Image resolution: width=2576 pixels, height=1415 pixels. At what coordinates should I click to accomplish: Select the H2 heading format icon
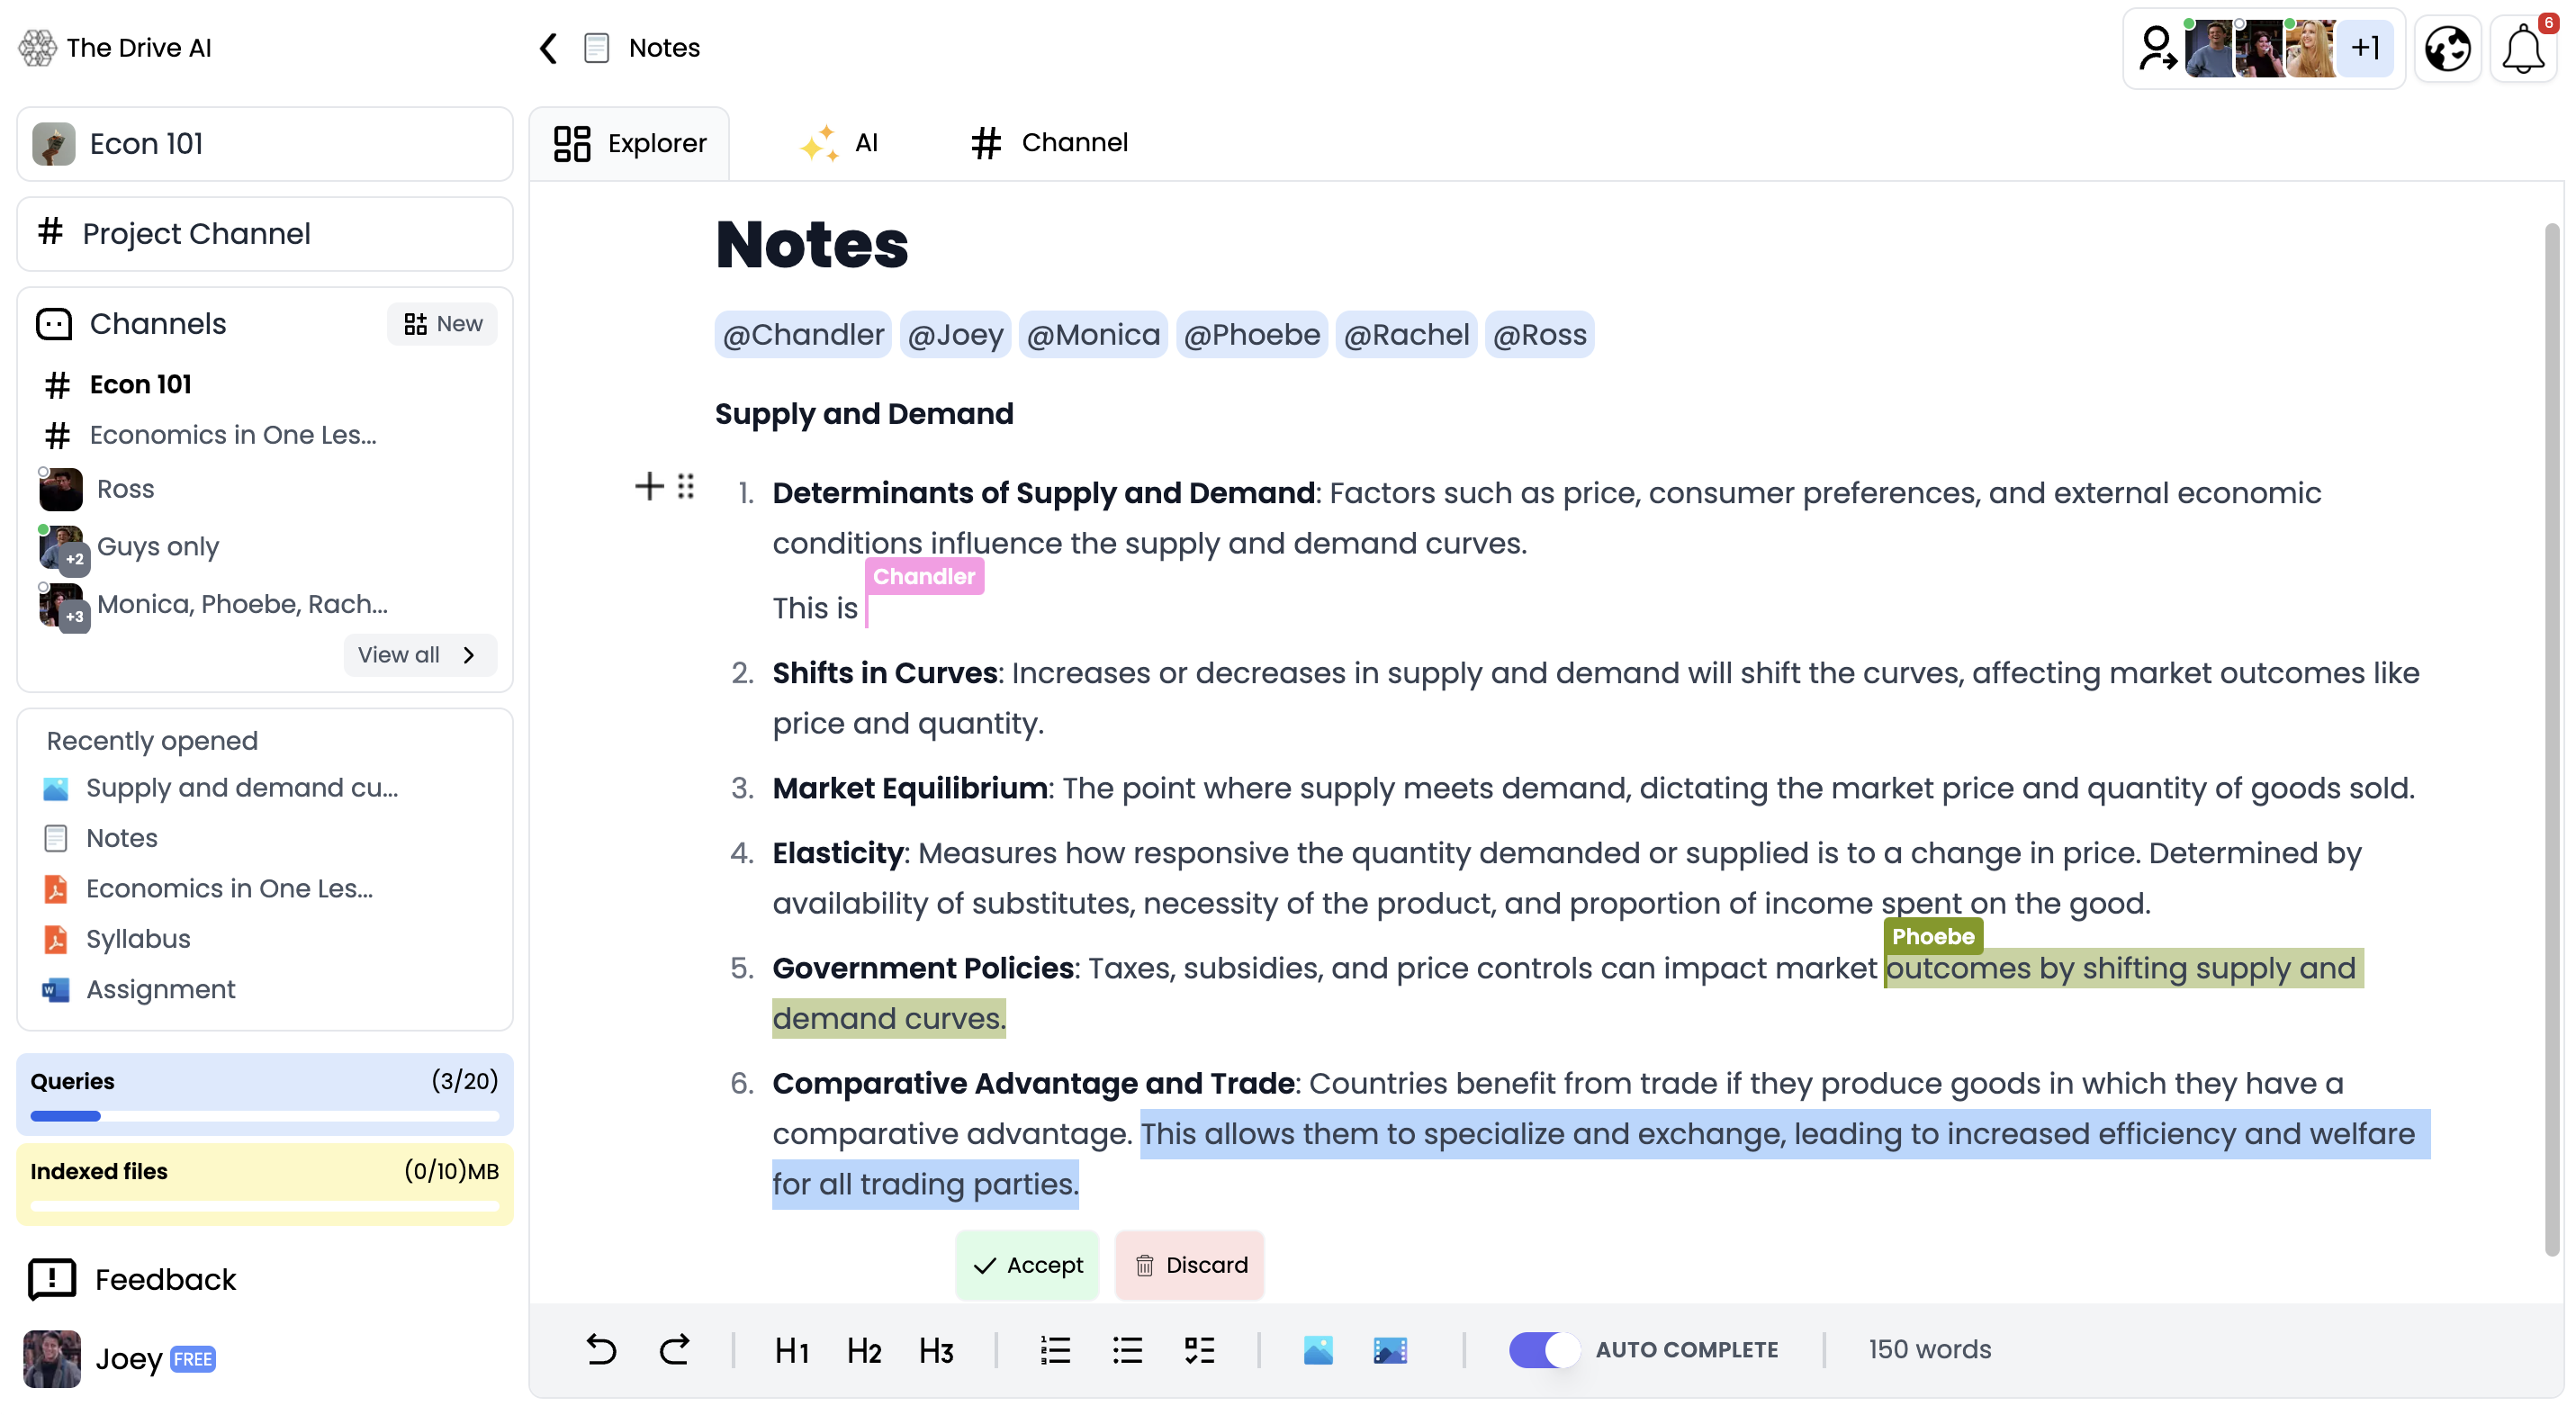(x=866, y=1348)
